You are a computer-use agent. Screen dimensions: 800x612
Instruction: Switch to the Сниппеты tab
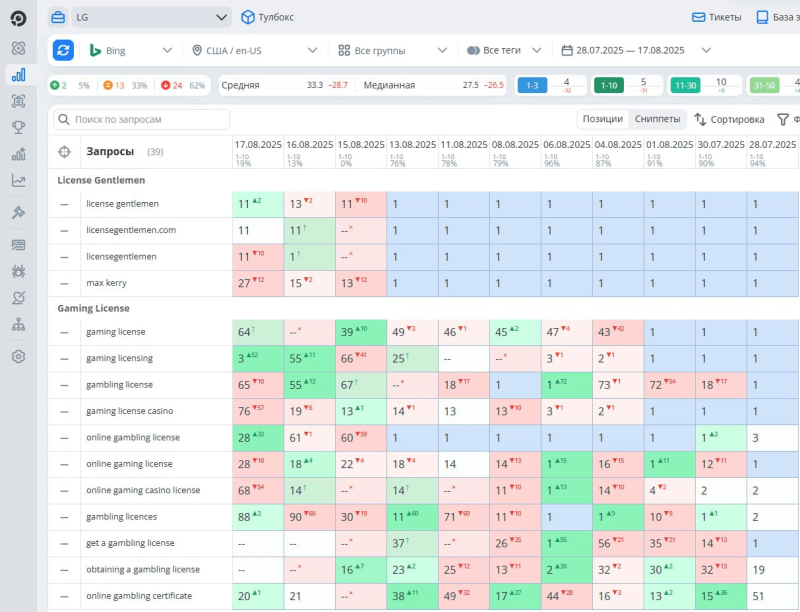(x=657, y=119)
